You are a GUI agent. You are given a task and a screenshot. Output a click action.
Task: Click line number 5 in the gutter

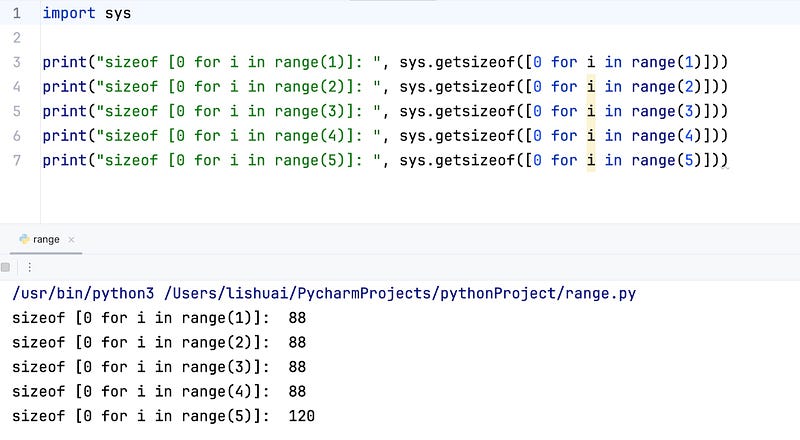(16, 111)
